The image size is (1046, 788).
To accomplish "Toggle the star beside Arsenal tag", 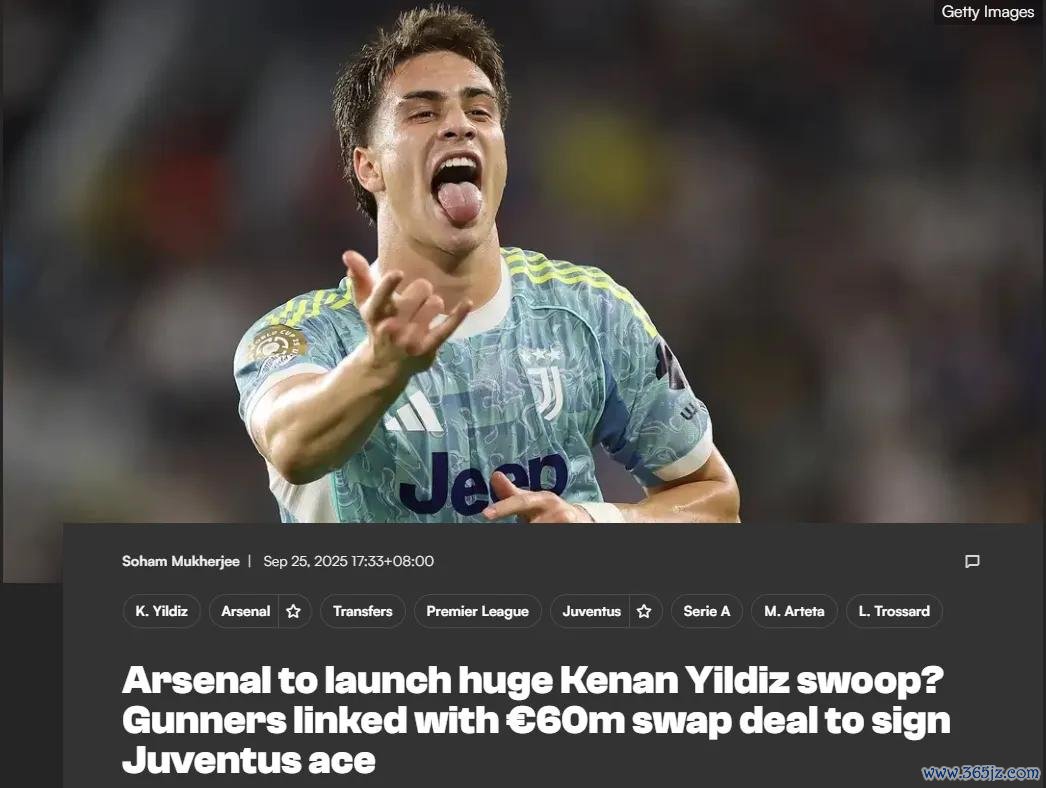I will 294,611.
